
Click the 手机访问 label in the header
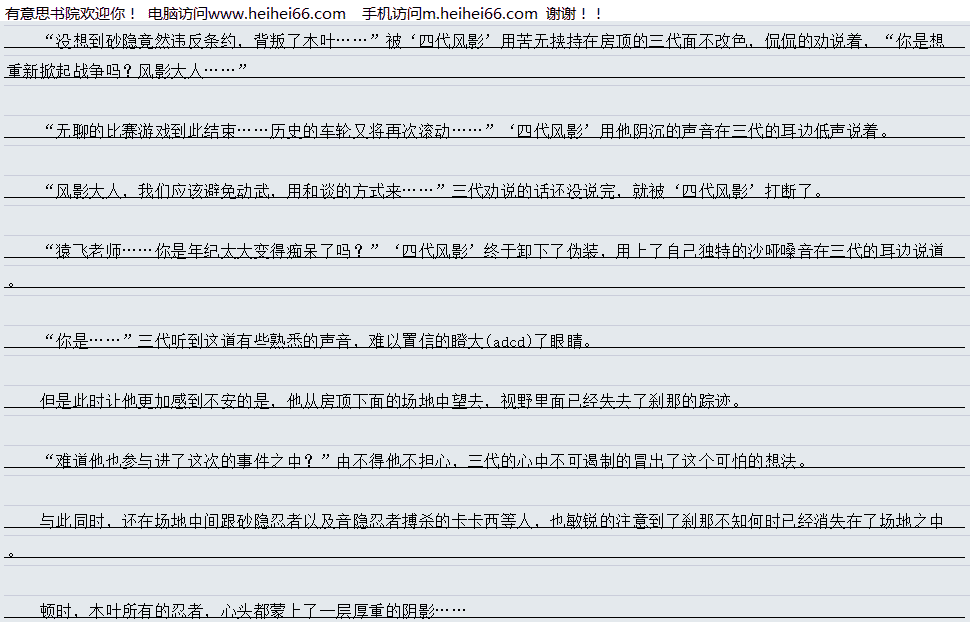point(392,13)
